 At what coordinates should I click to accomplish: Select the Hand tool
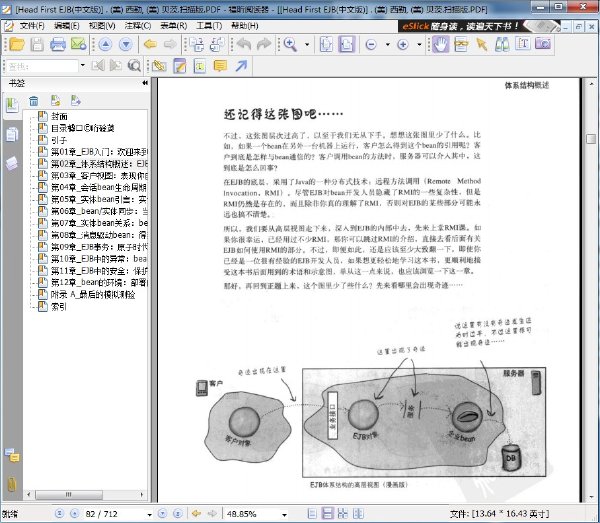(x=440, y=44)
